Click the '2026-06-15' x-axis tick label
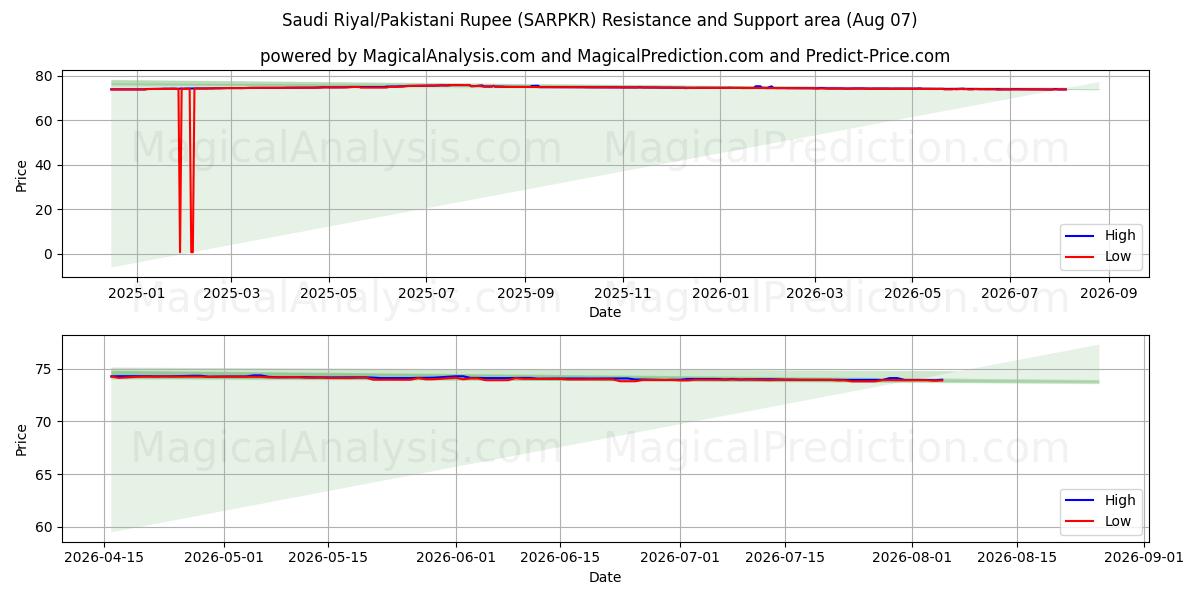Image resolution: width=1200 pixels, height=600 pixels. (560, 558)
